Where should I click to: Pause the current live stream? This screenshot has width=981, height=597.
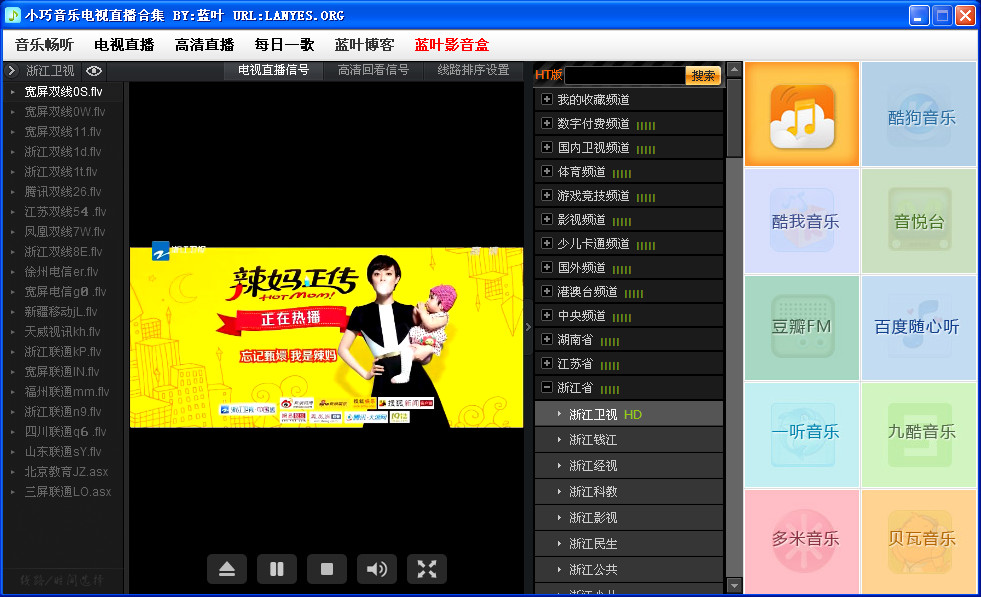(276, 568)
